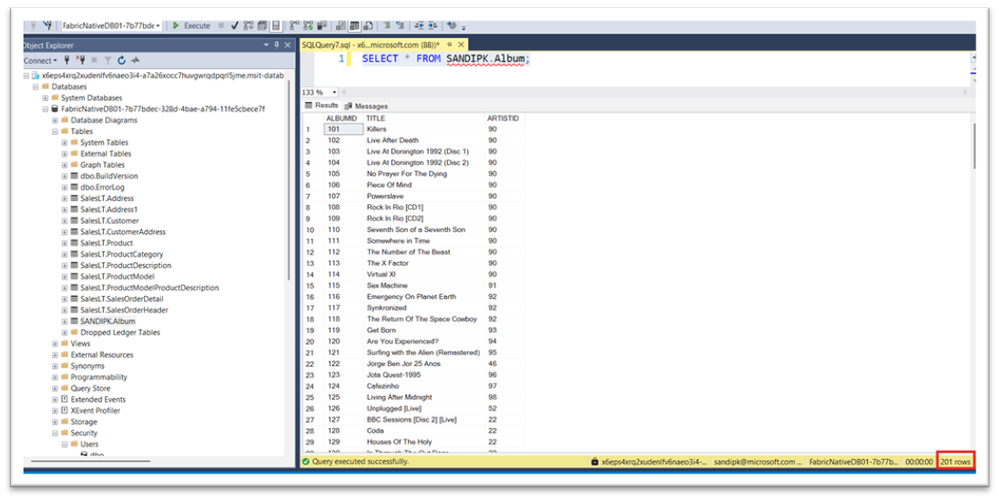Open the Connect dropdown in Object Explorer
The image size is (999, 500).
coord(40,61)
